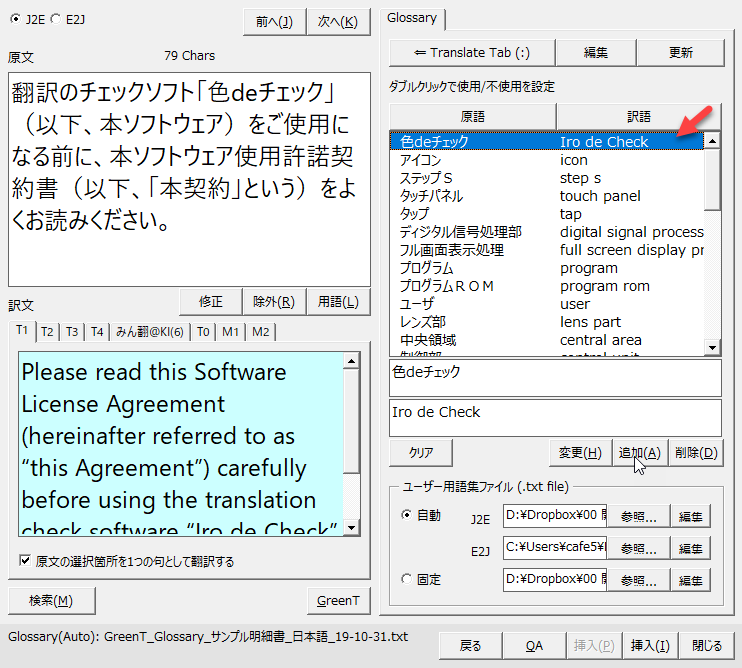
Task: Switch to the T2 translation tab
Action: tap(48, 332)
